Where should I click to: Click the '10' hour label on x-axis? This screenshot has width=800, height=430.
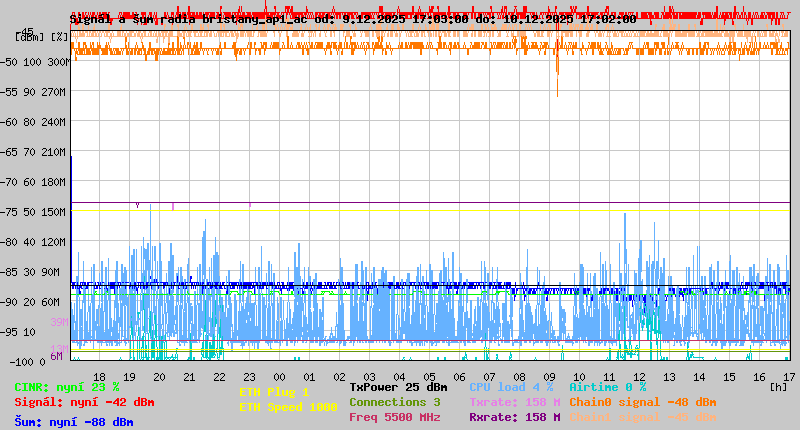(579, 377)
